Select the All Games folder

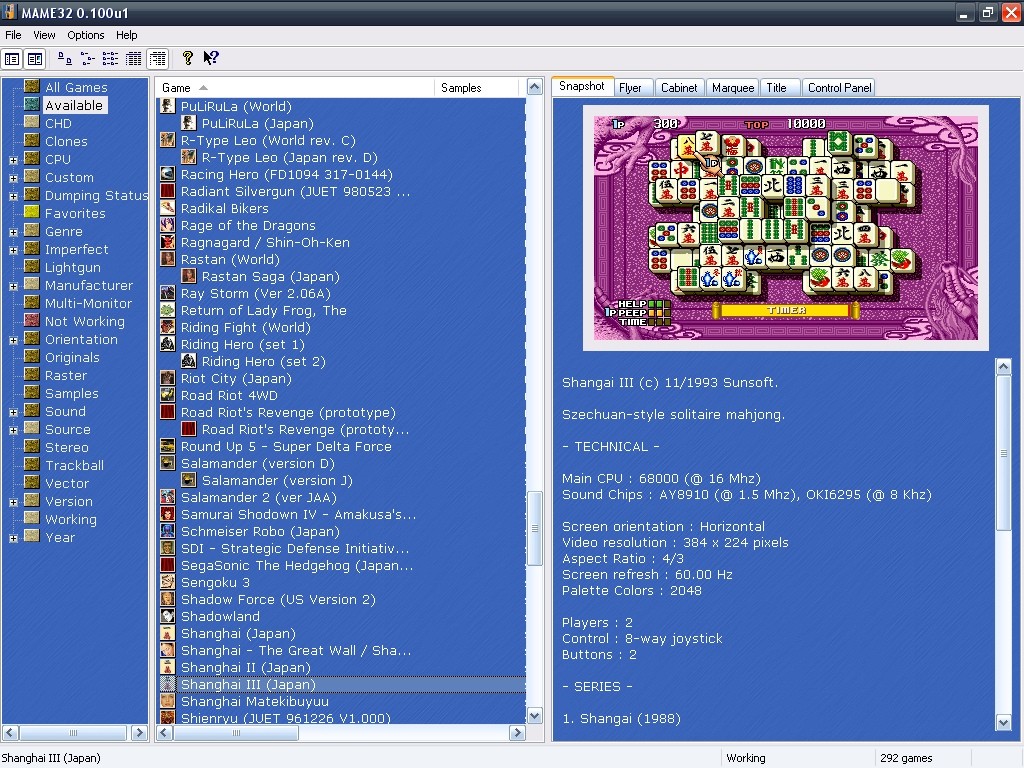tap(76, 87)
